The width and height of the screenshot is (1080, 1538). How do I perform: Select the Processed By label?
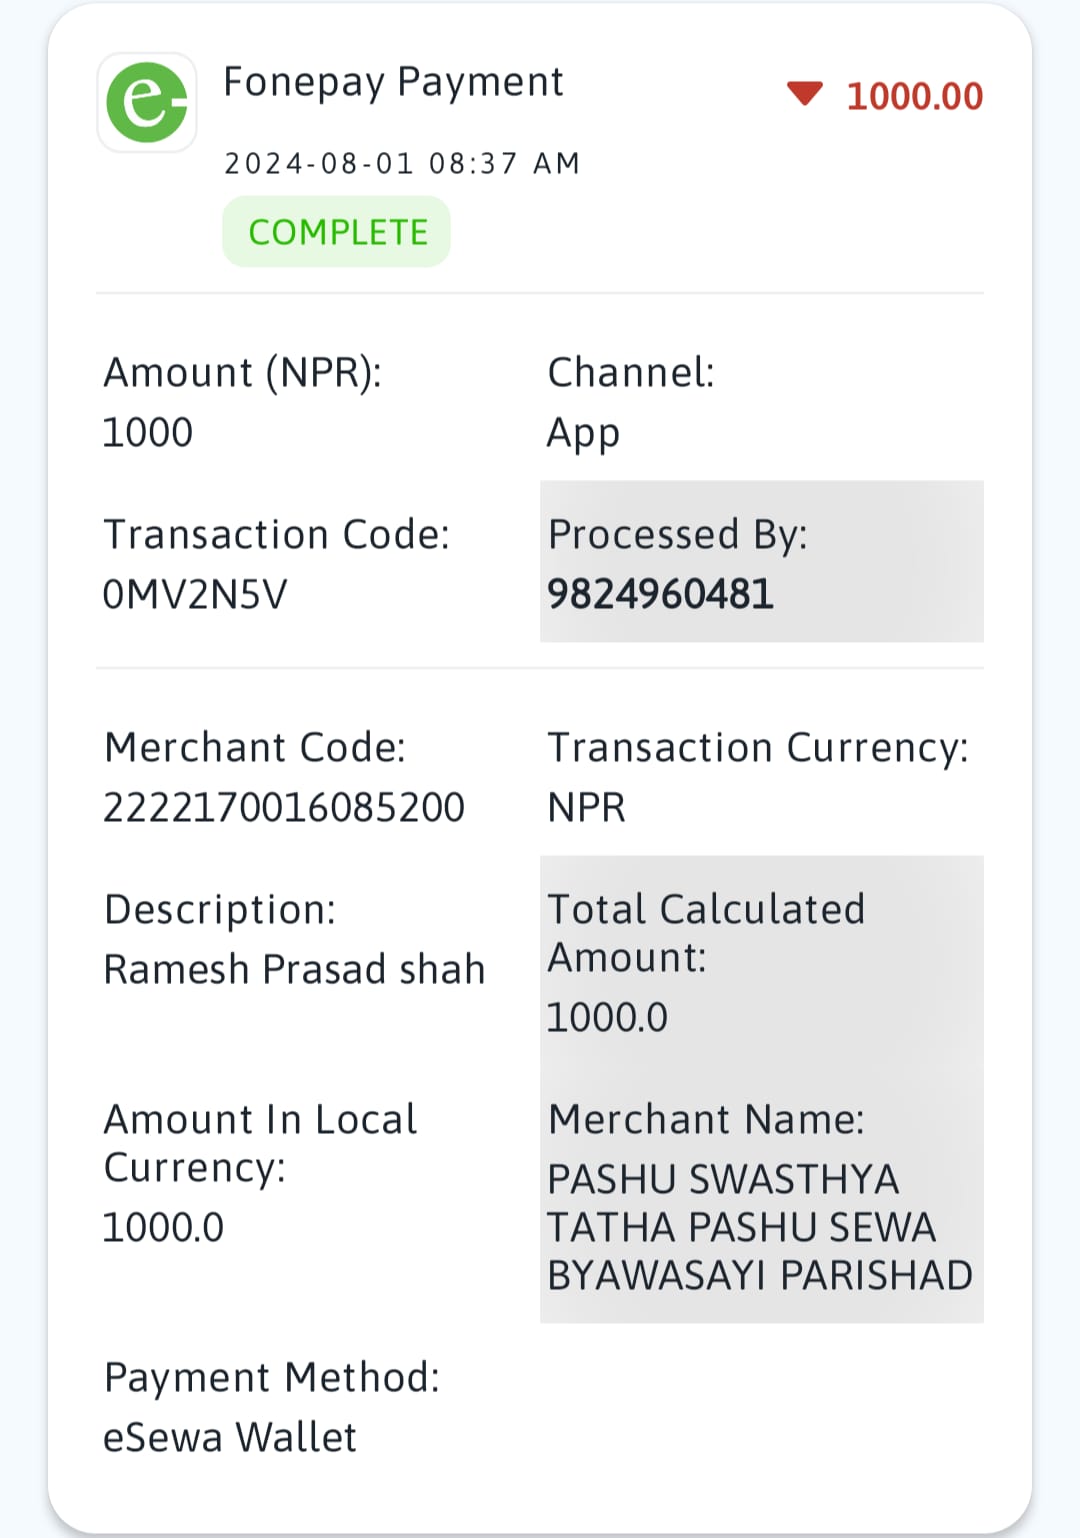pos(678,536)
